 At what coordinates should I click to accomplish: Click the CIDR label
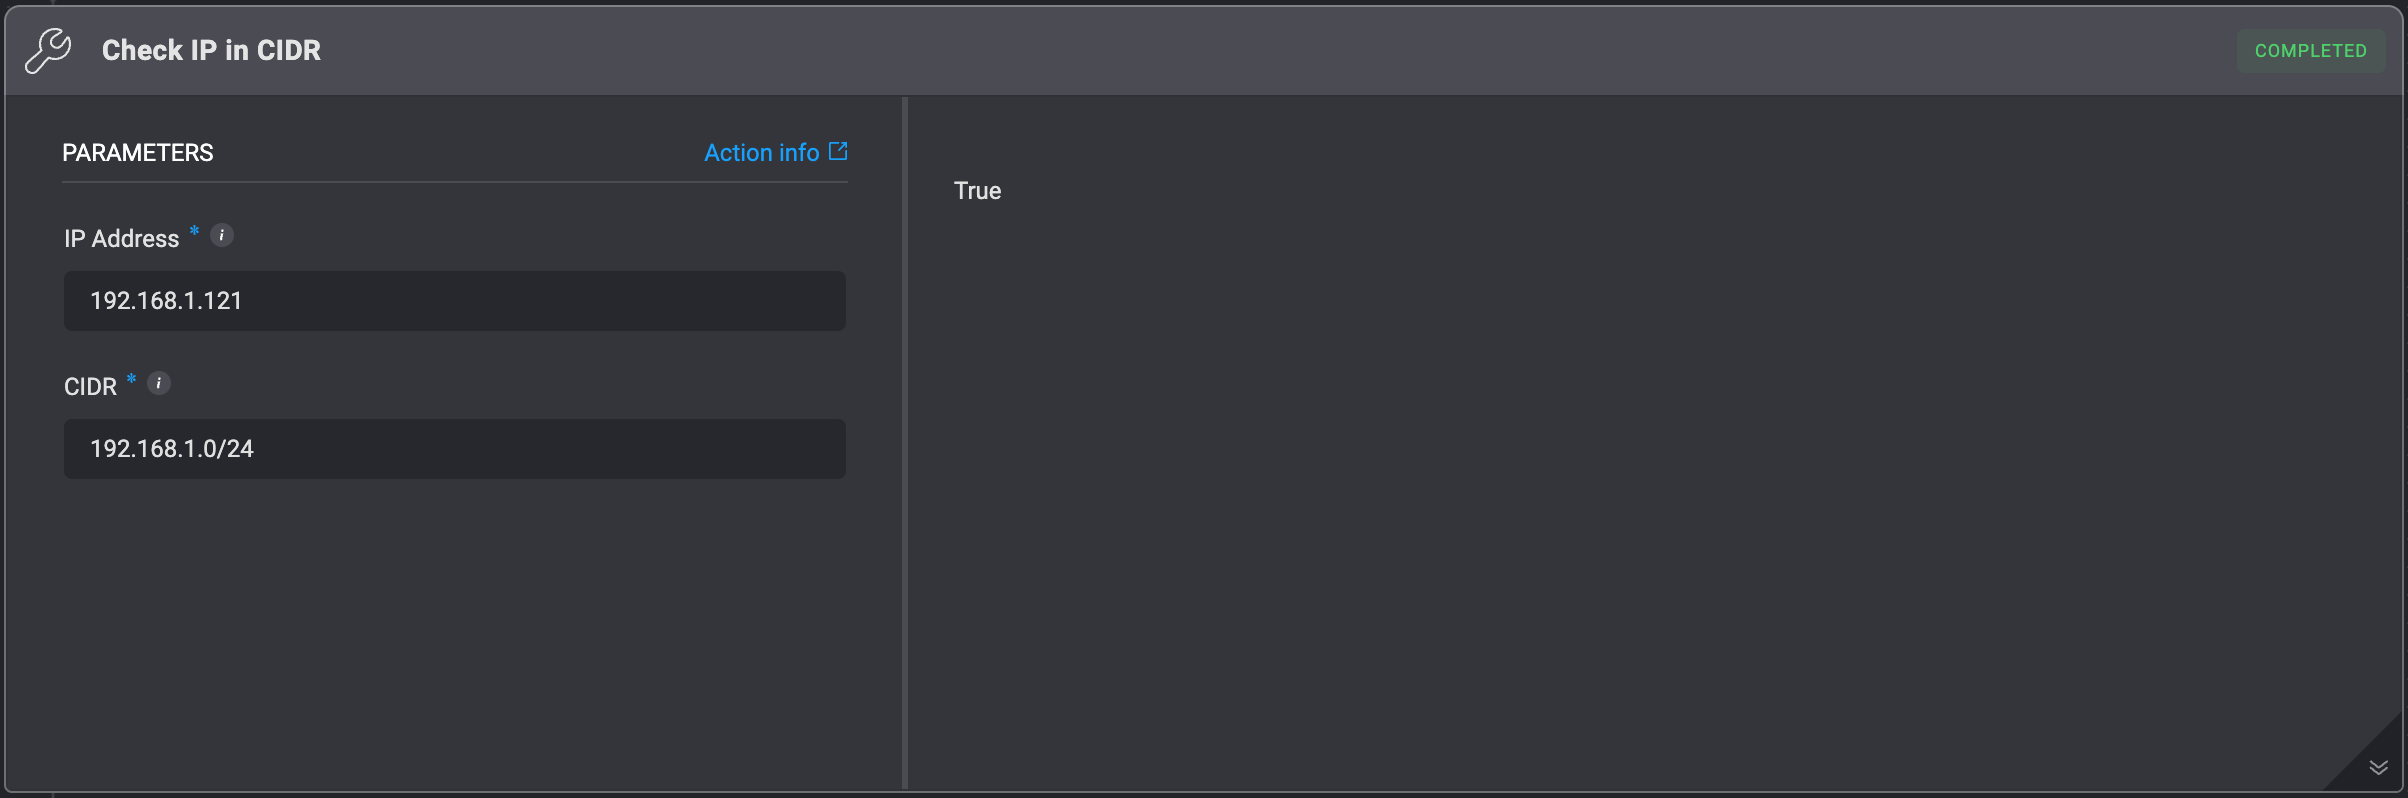pos(90,387)
